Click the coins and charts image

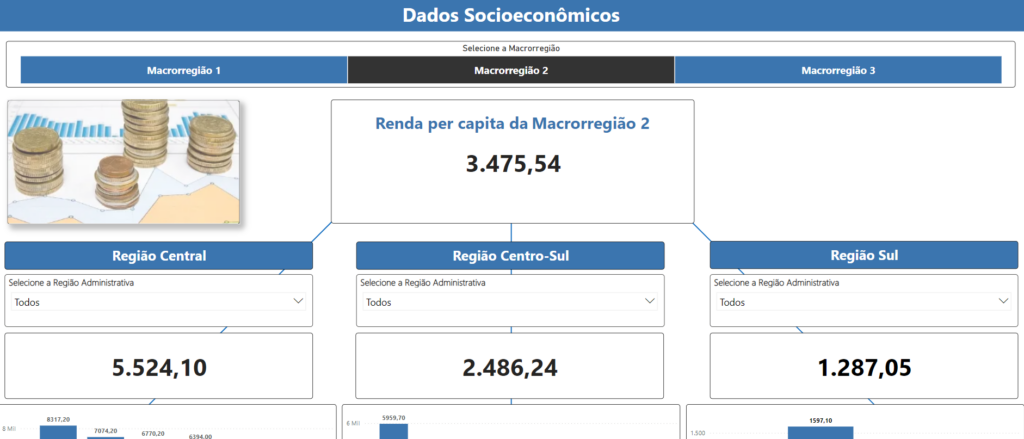tap(124, 162)
